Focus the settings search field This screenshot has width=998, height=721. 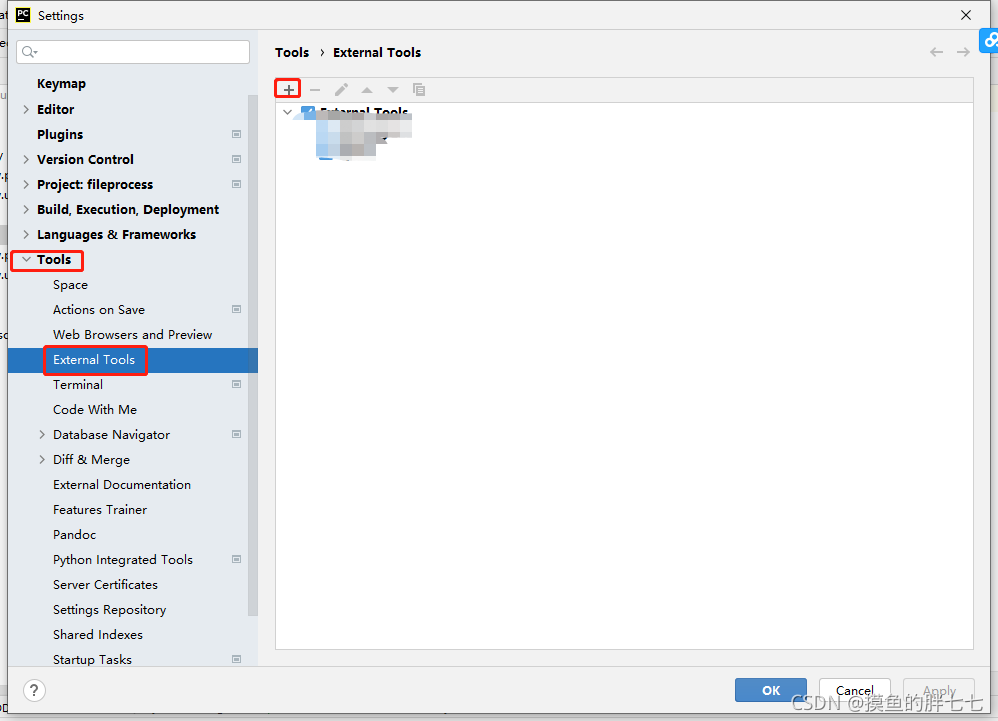coord(133,52)
